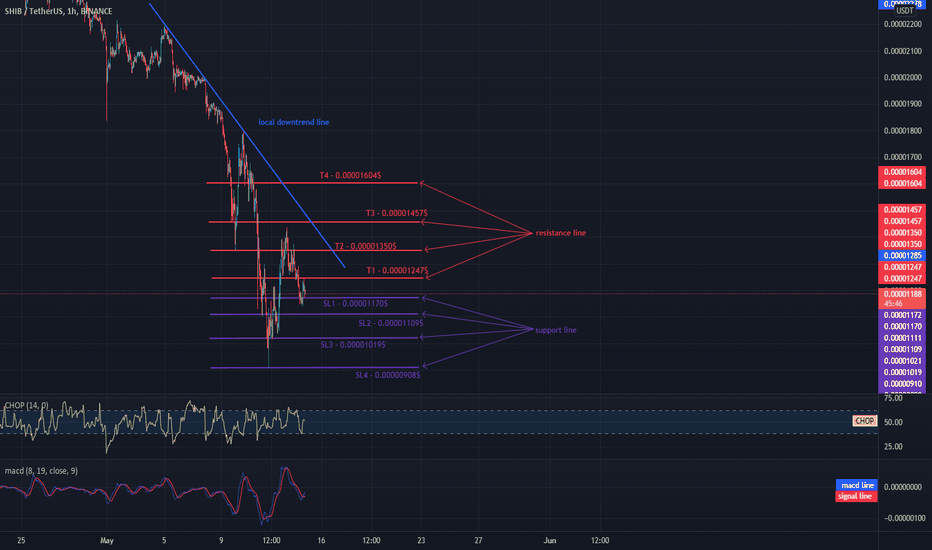Open the USDT currency label on price axis
The height and width of the screenshot is (550, 932).
[905, 11]
